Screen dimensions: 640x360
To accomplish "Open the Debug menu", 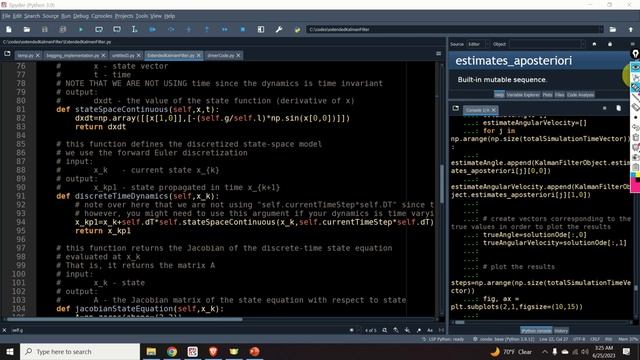I will tap(81, 16).
